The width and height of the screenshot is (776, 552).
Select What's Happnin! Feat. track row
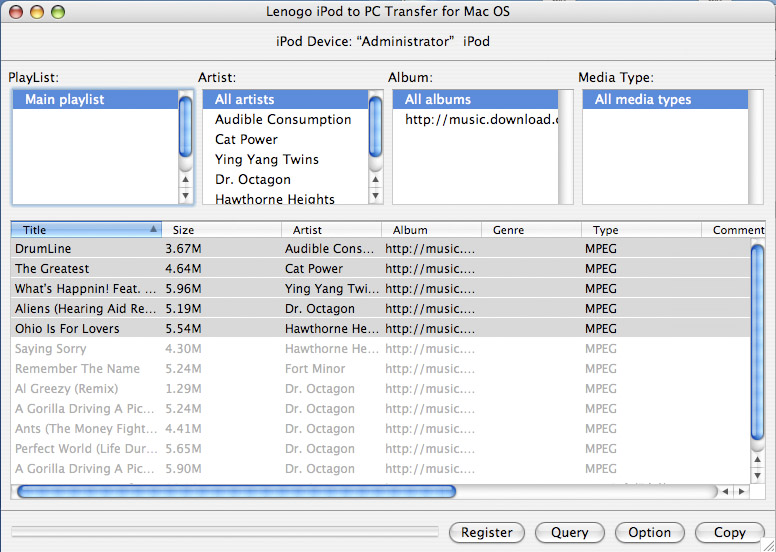(x=380, y=289)
